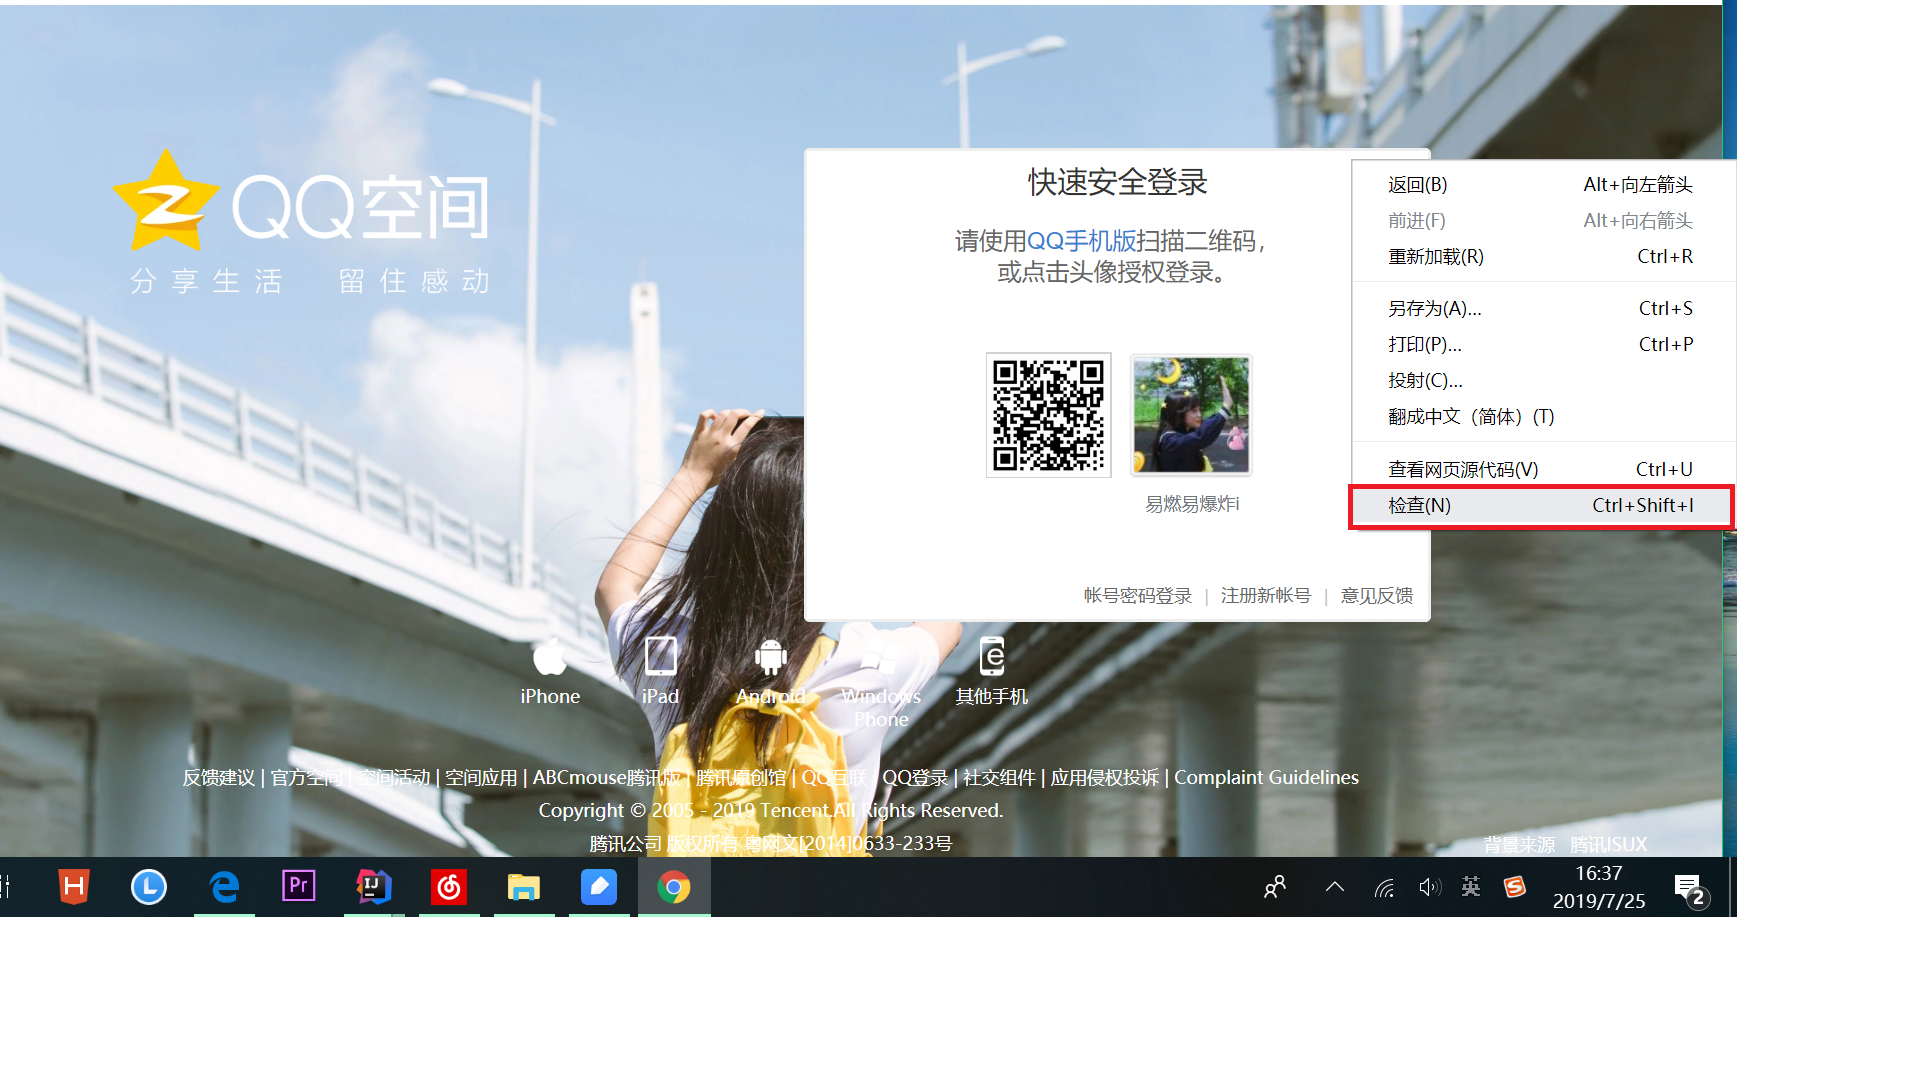The height and width of the screenshot is (1080, 1920).
Task: Open the notification action center
Action: click(x=1689, y=889)
